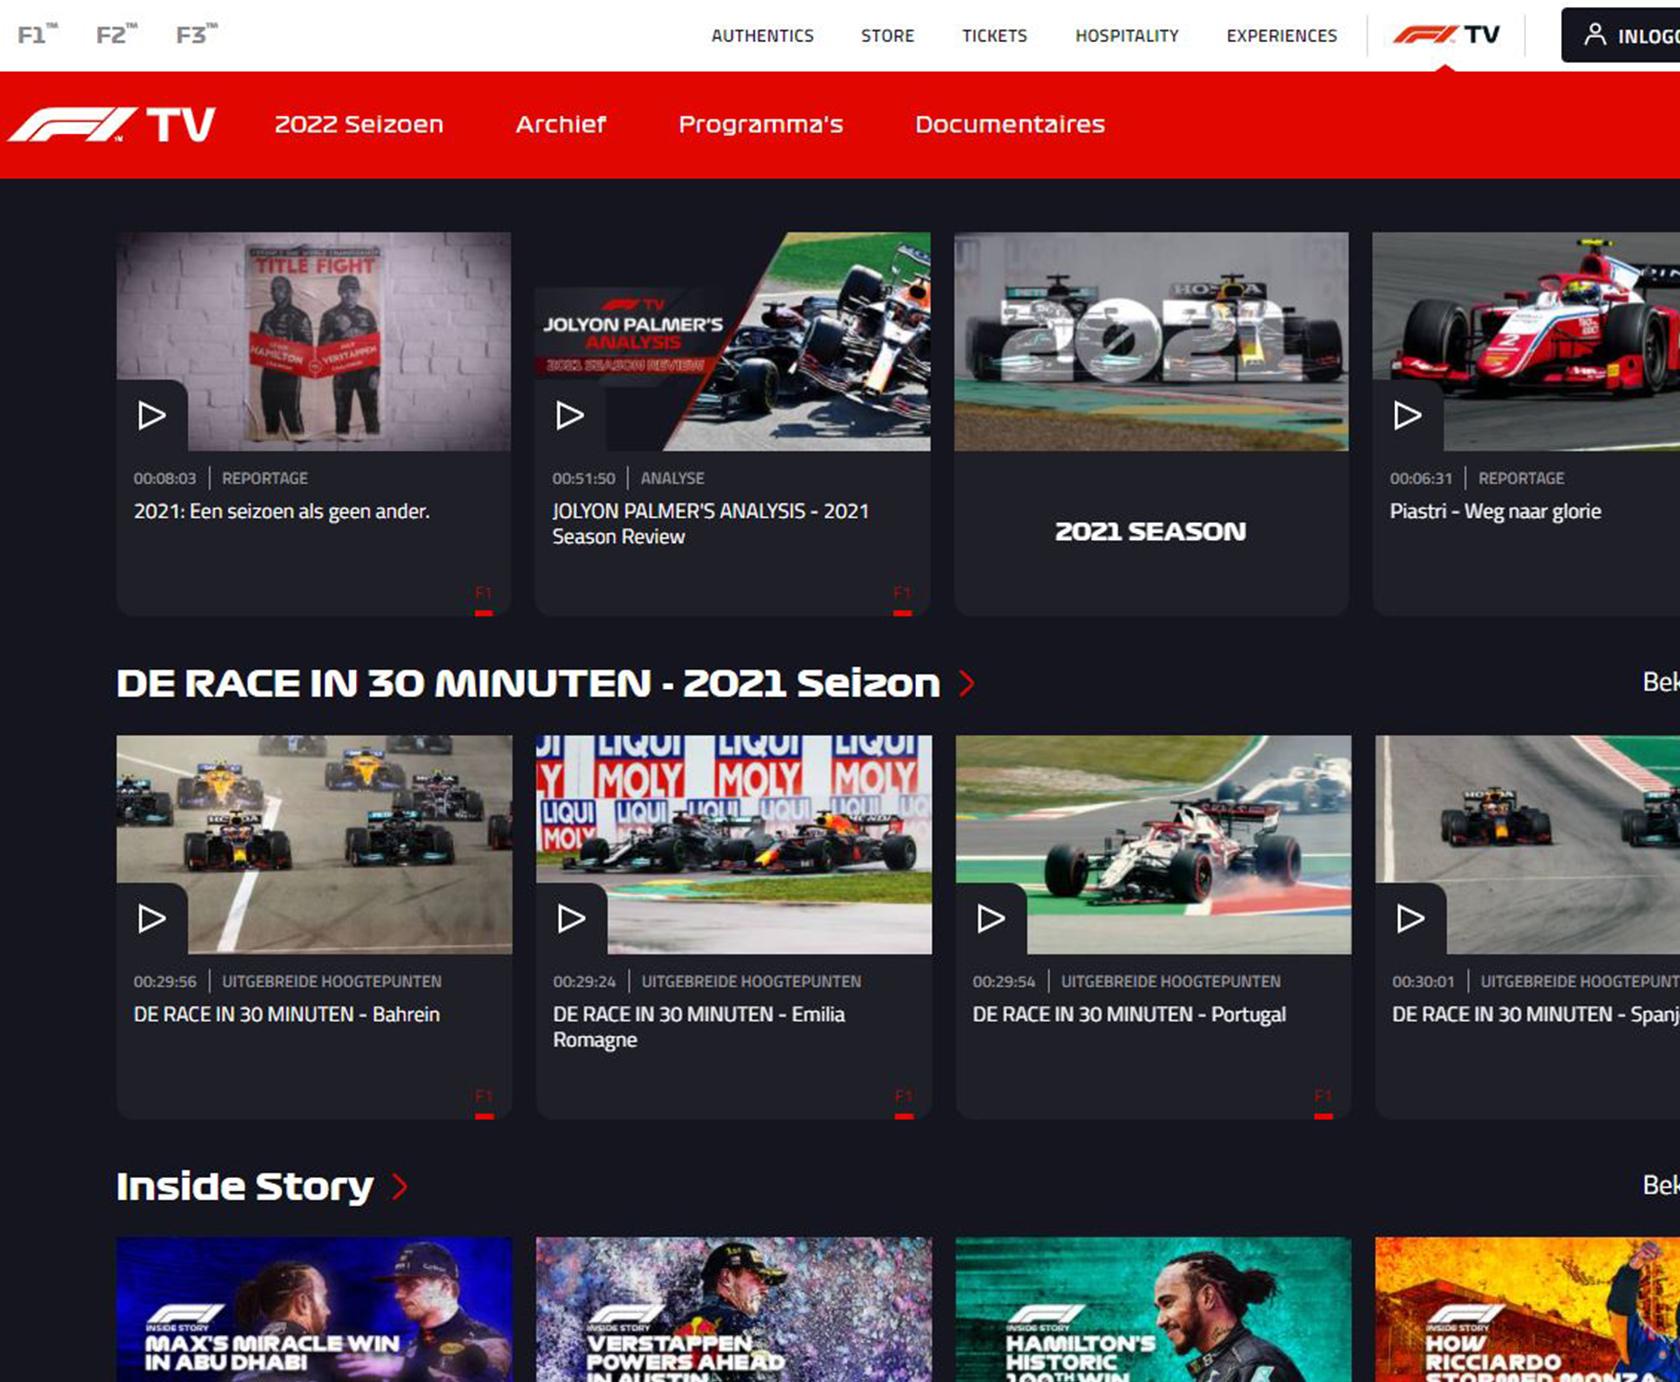Select the Programma's tab
Image resolution: width=1680 pixels, height=1382 pixels.
point(761,125)
